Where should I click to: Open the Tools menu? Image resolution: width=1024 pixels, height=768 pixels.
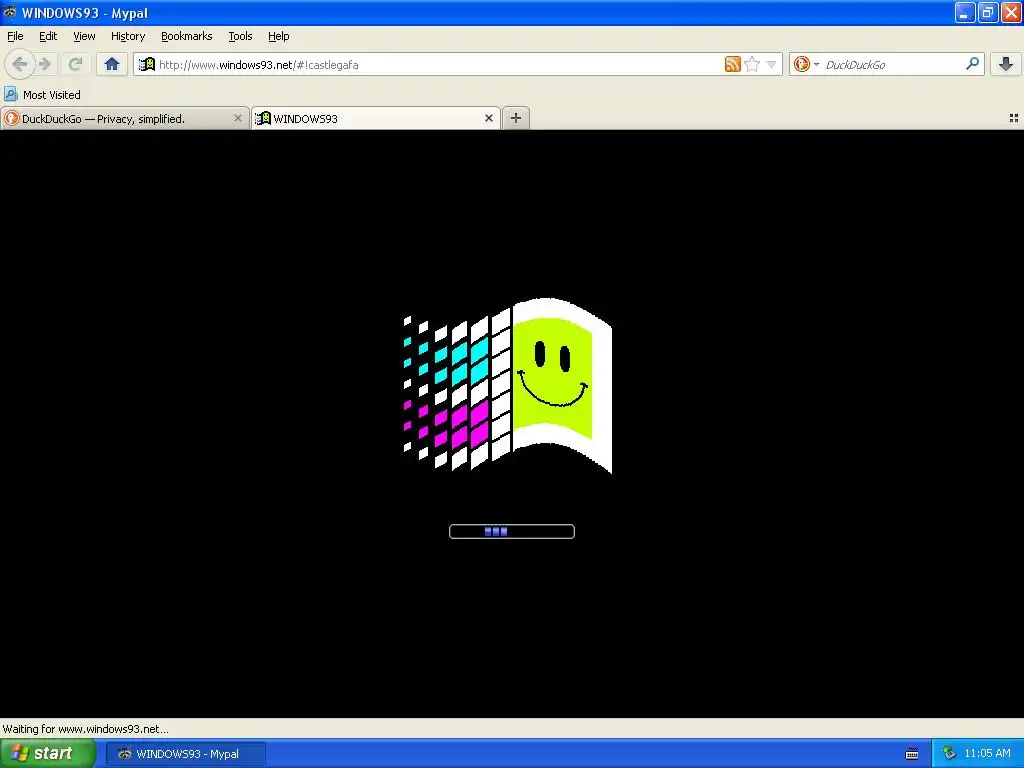[x=240, y=36]
